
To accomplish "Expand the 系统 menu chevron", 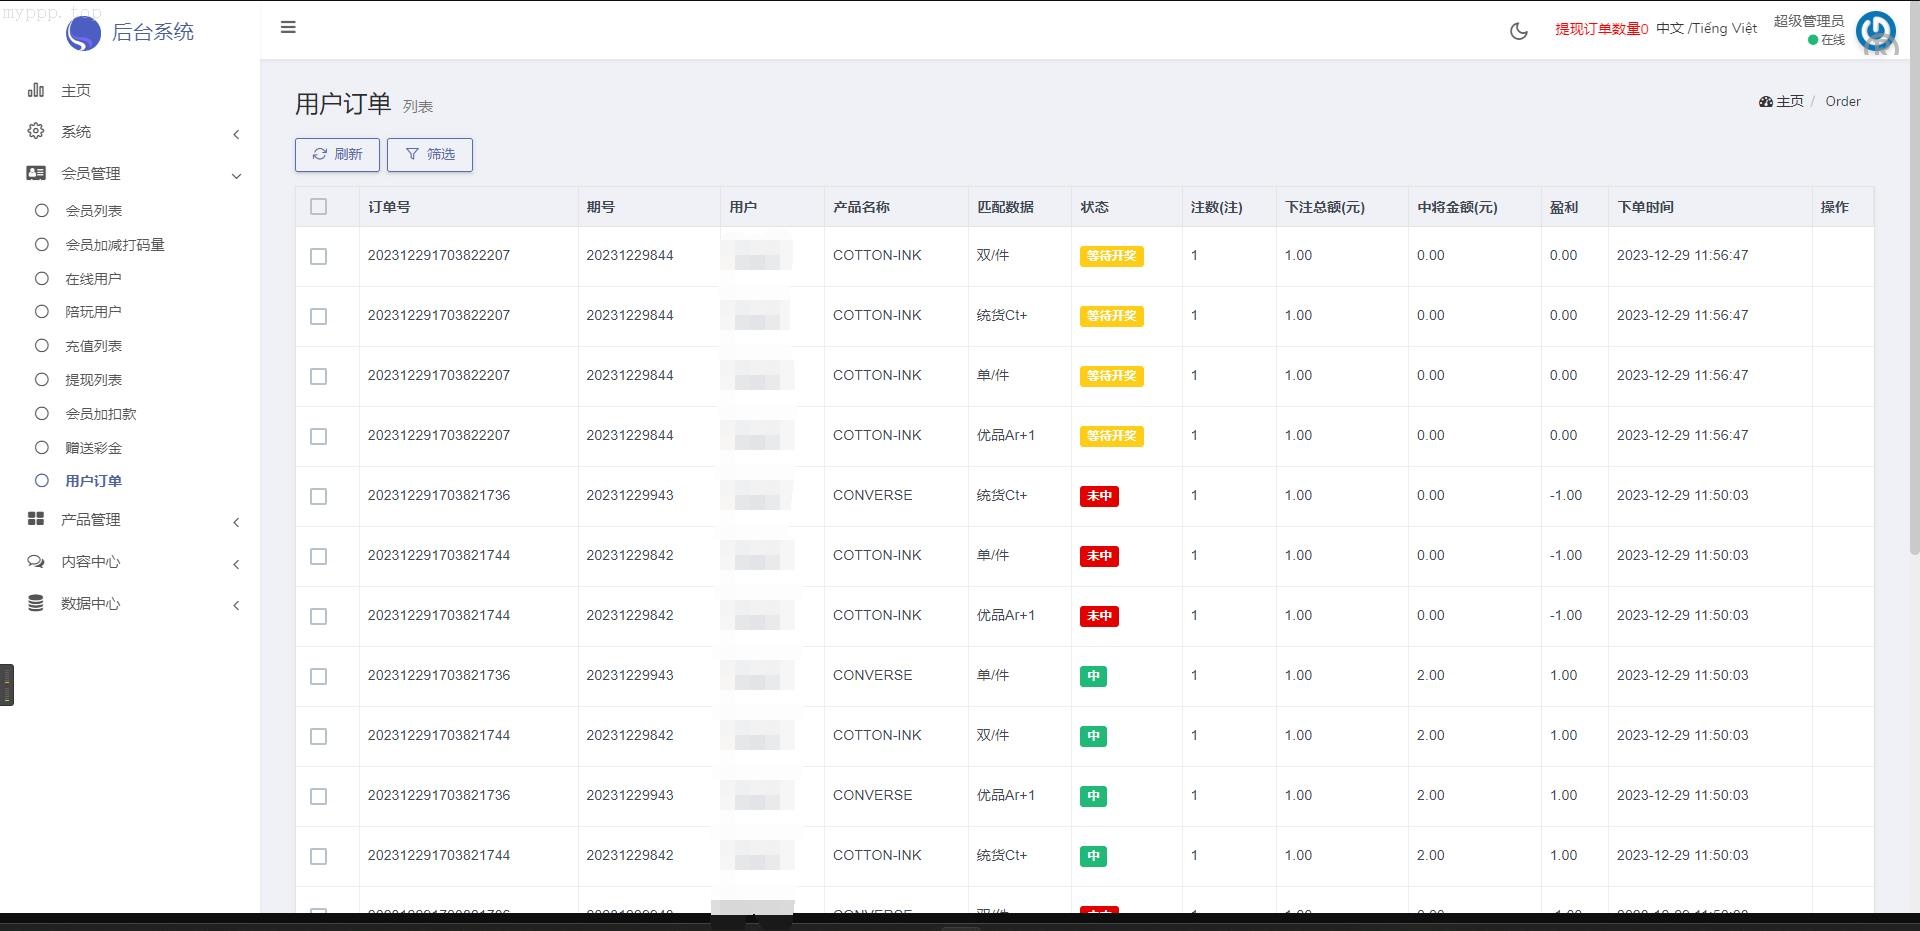I will click(236, 134).
